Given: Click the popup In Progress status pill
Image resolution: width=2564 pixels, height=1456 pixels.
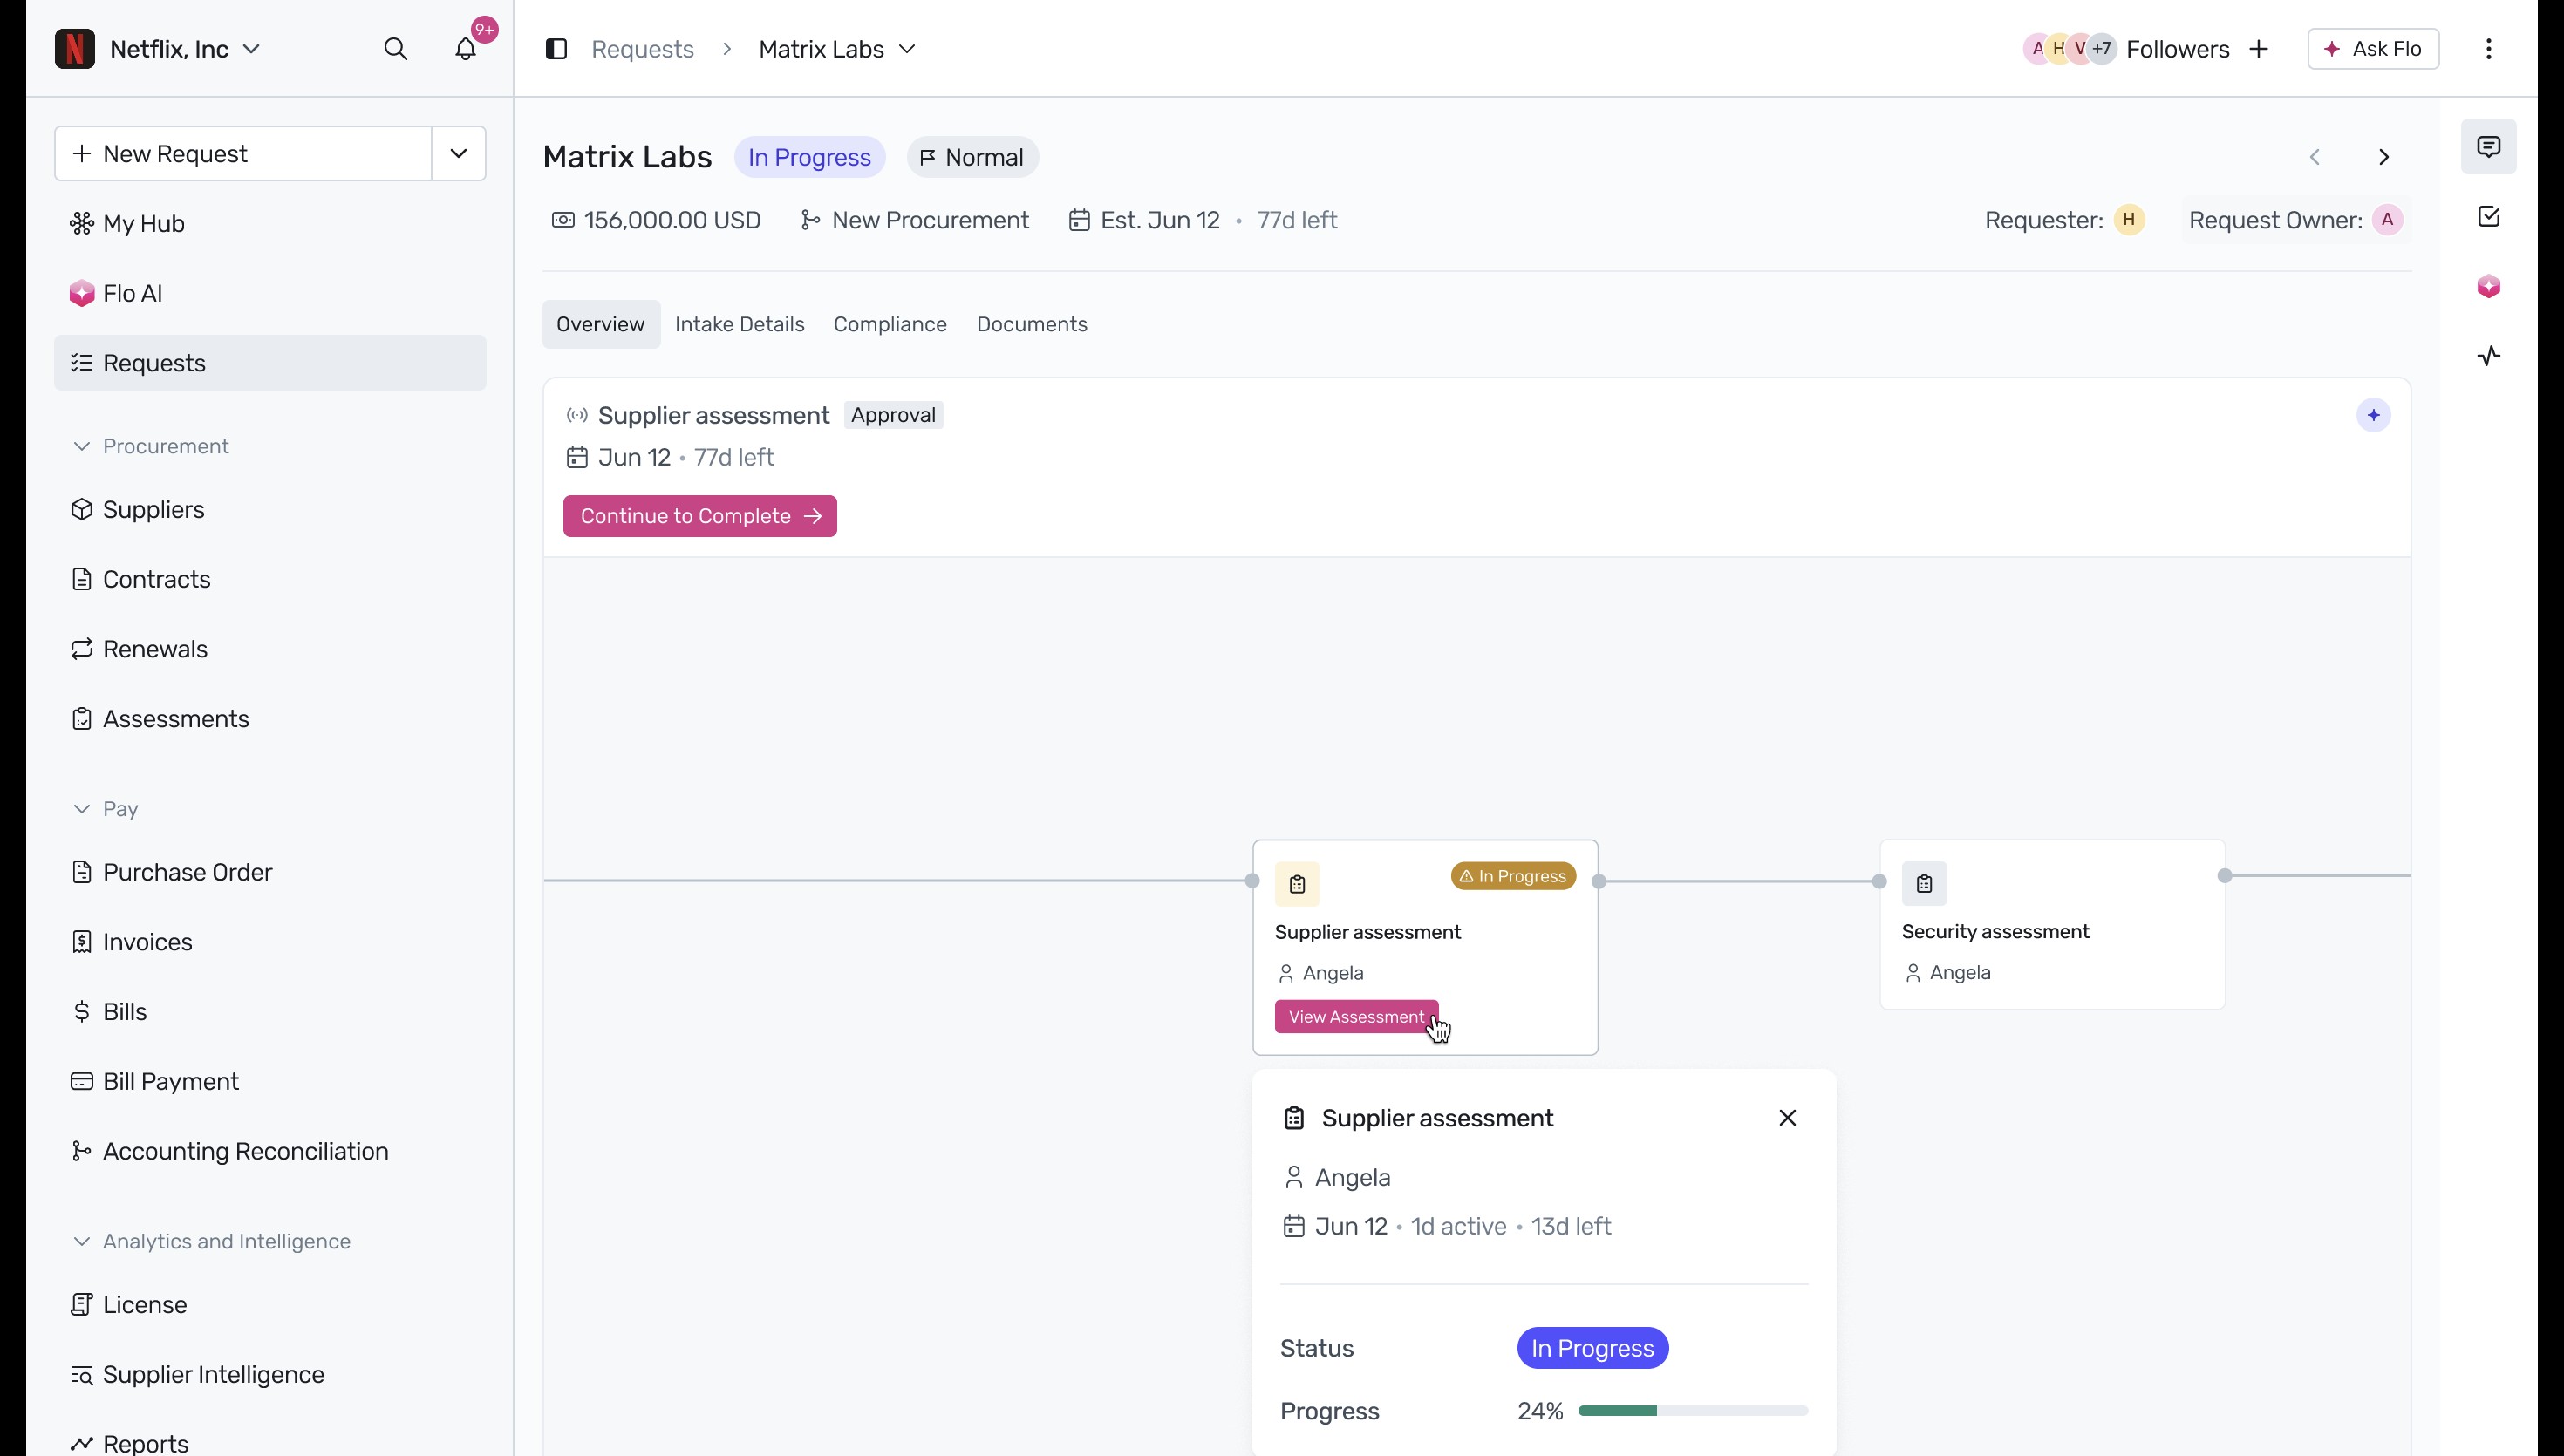Looking at the screenshot, I should point(1593,1348).
